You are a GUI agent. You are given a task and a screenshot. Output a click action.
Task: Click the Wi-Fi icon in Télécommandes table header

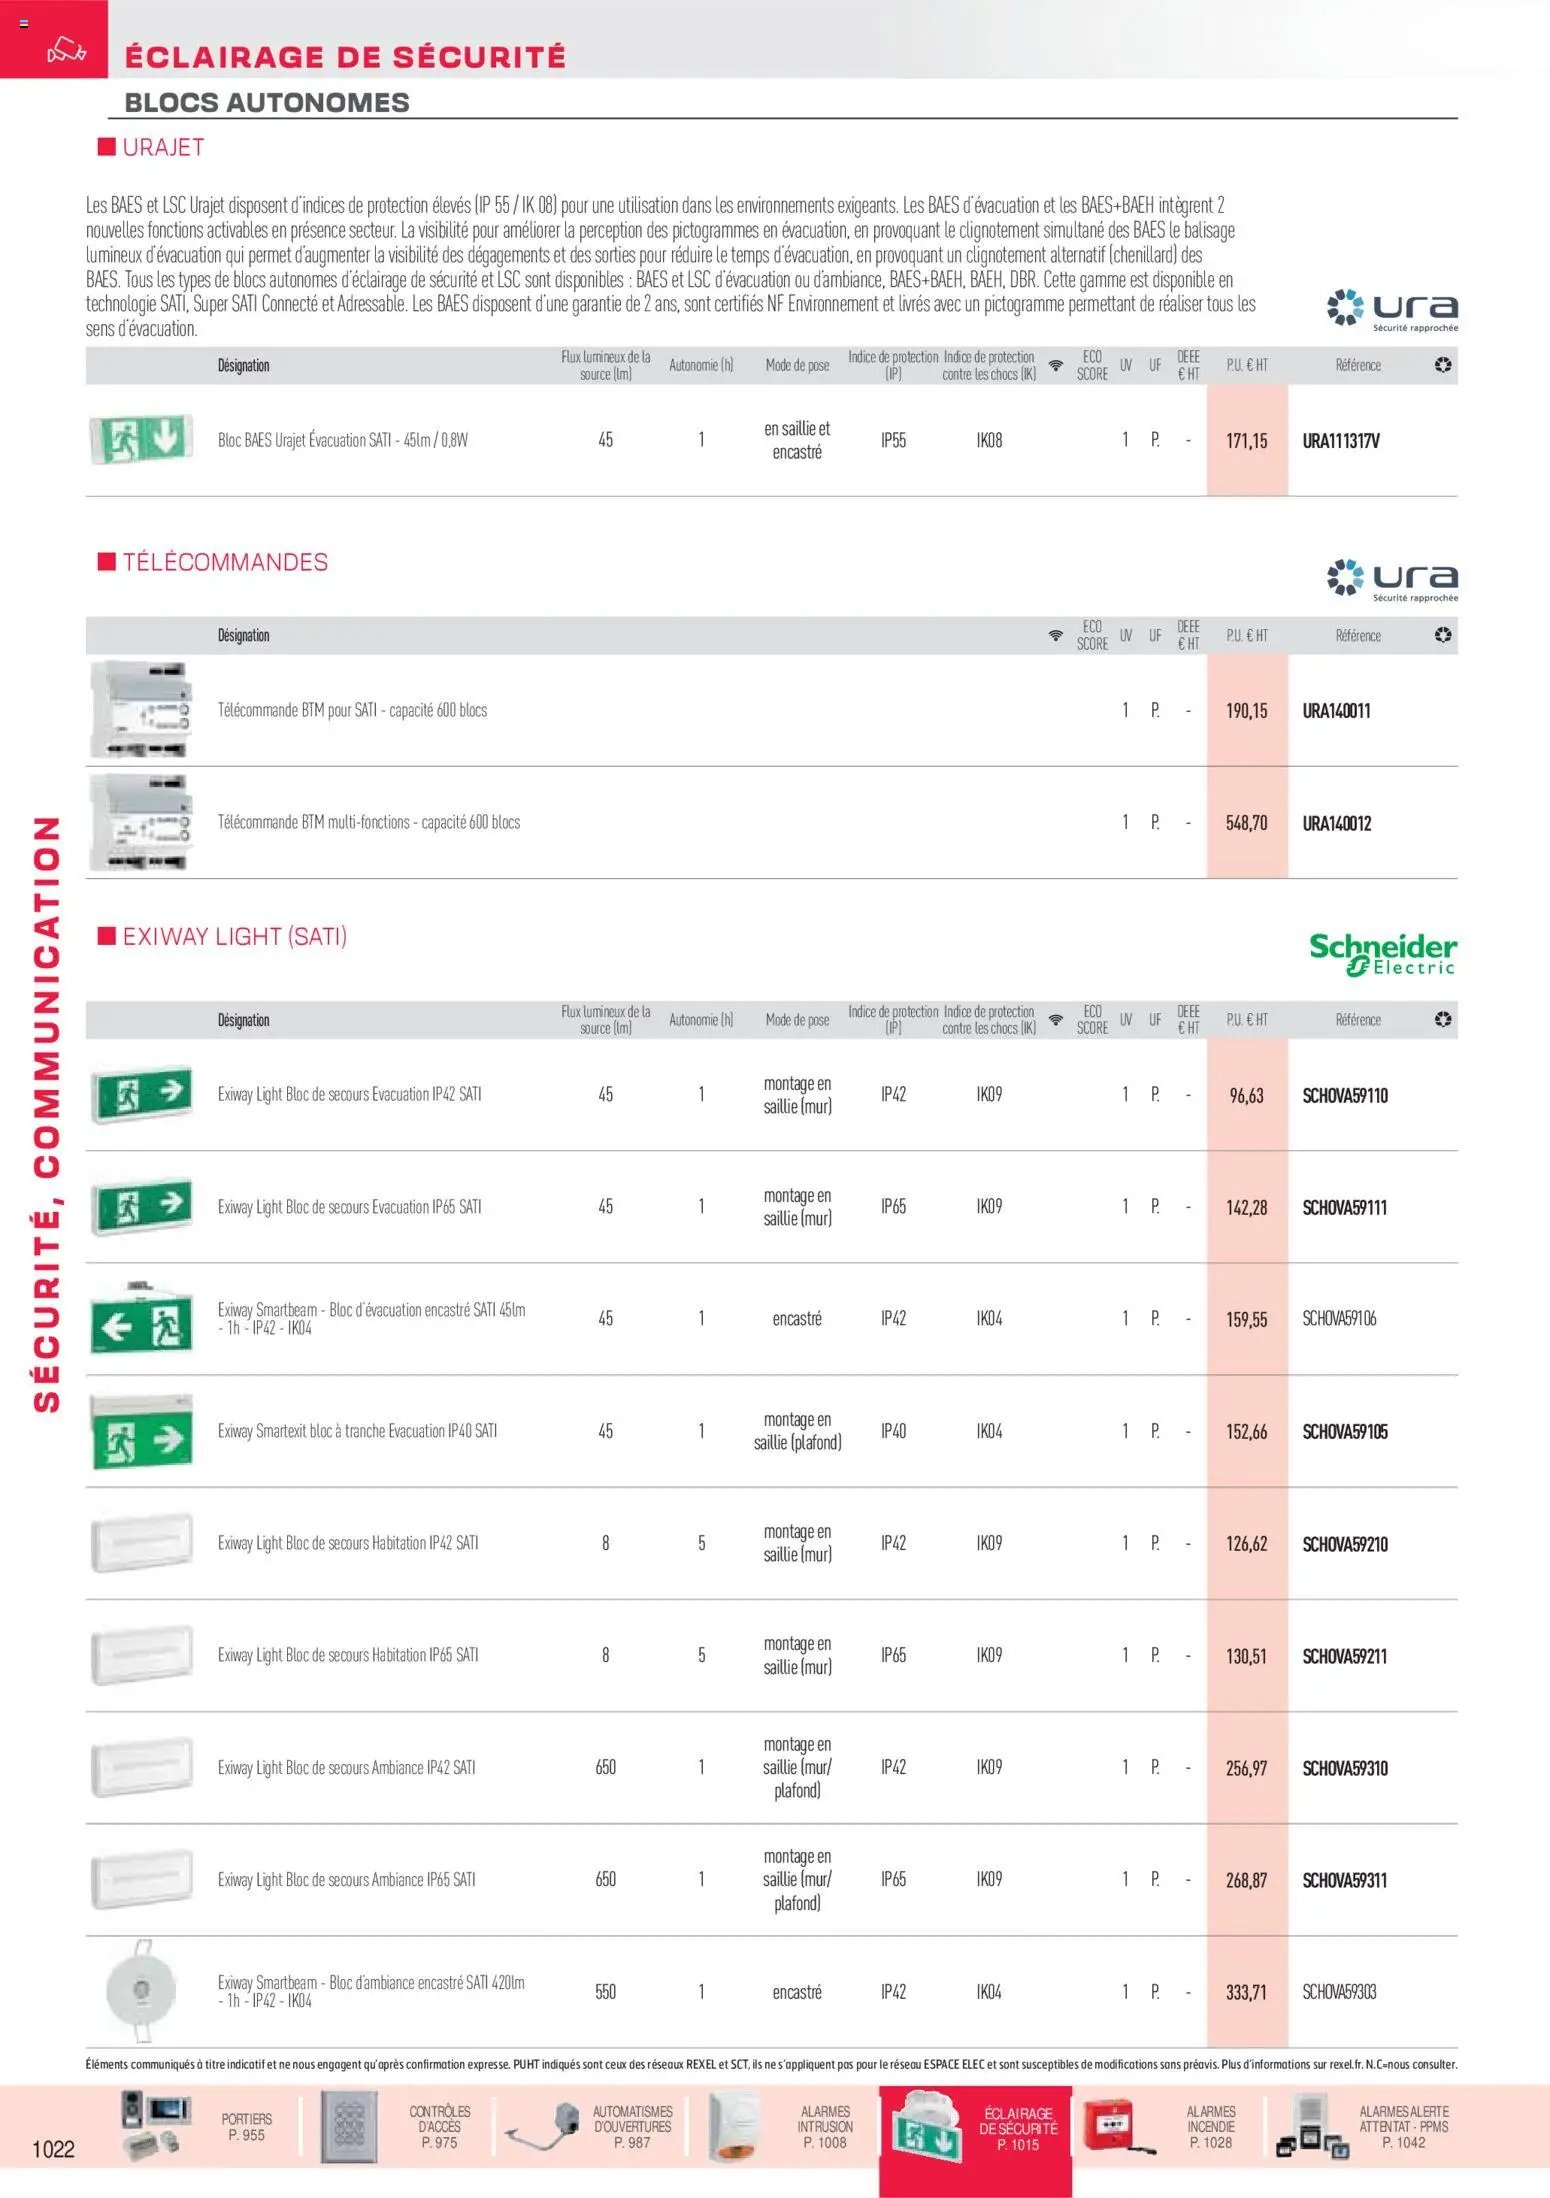[1055, 635]
